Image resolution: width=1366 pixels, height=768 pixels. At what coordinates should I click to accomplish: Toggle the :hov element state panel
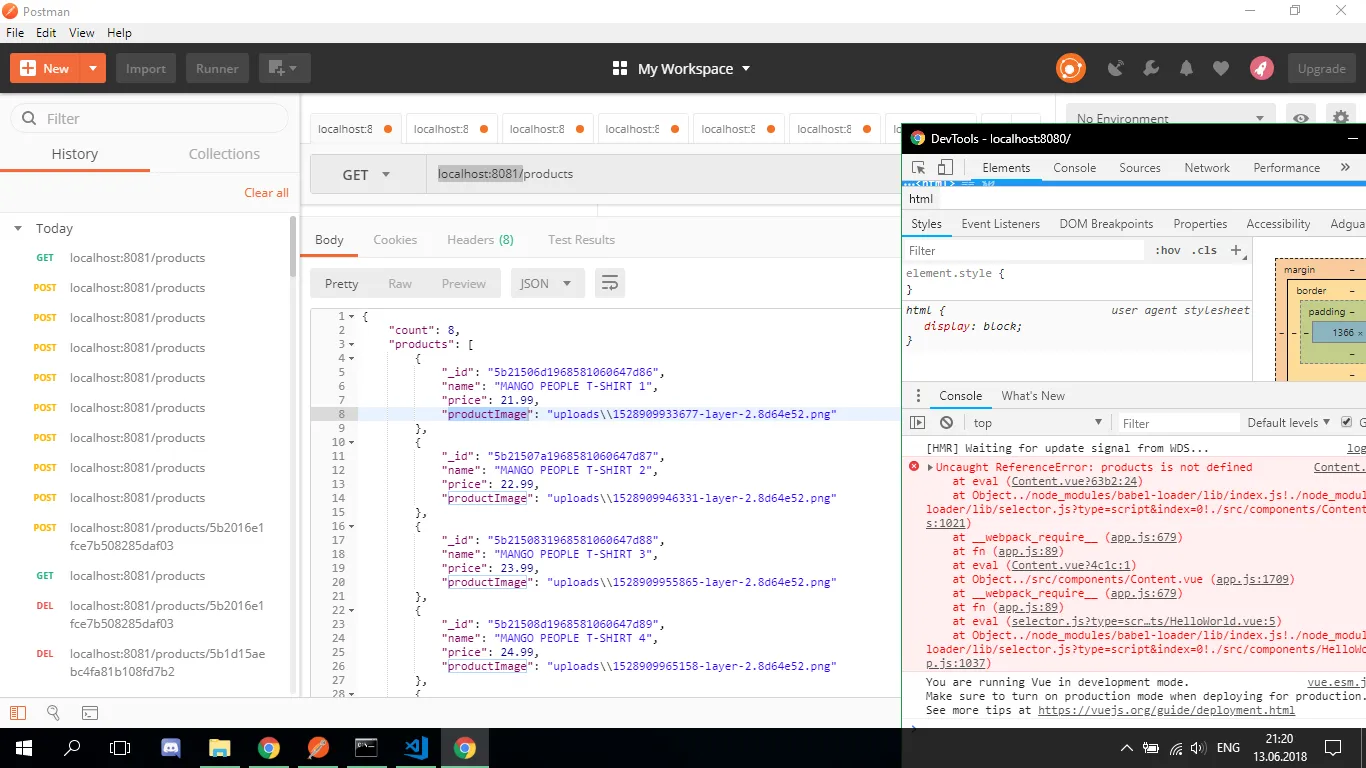tap(1167, 251)
